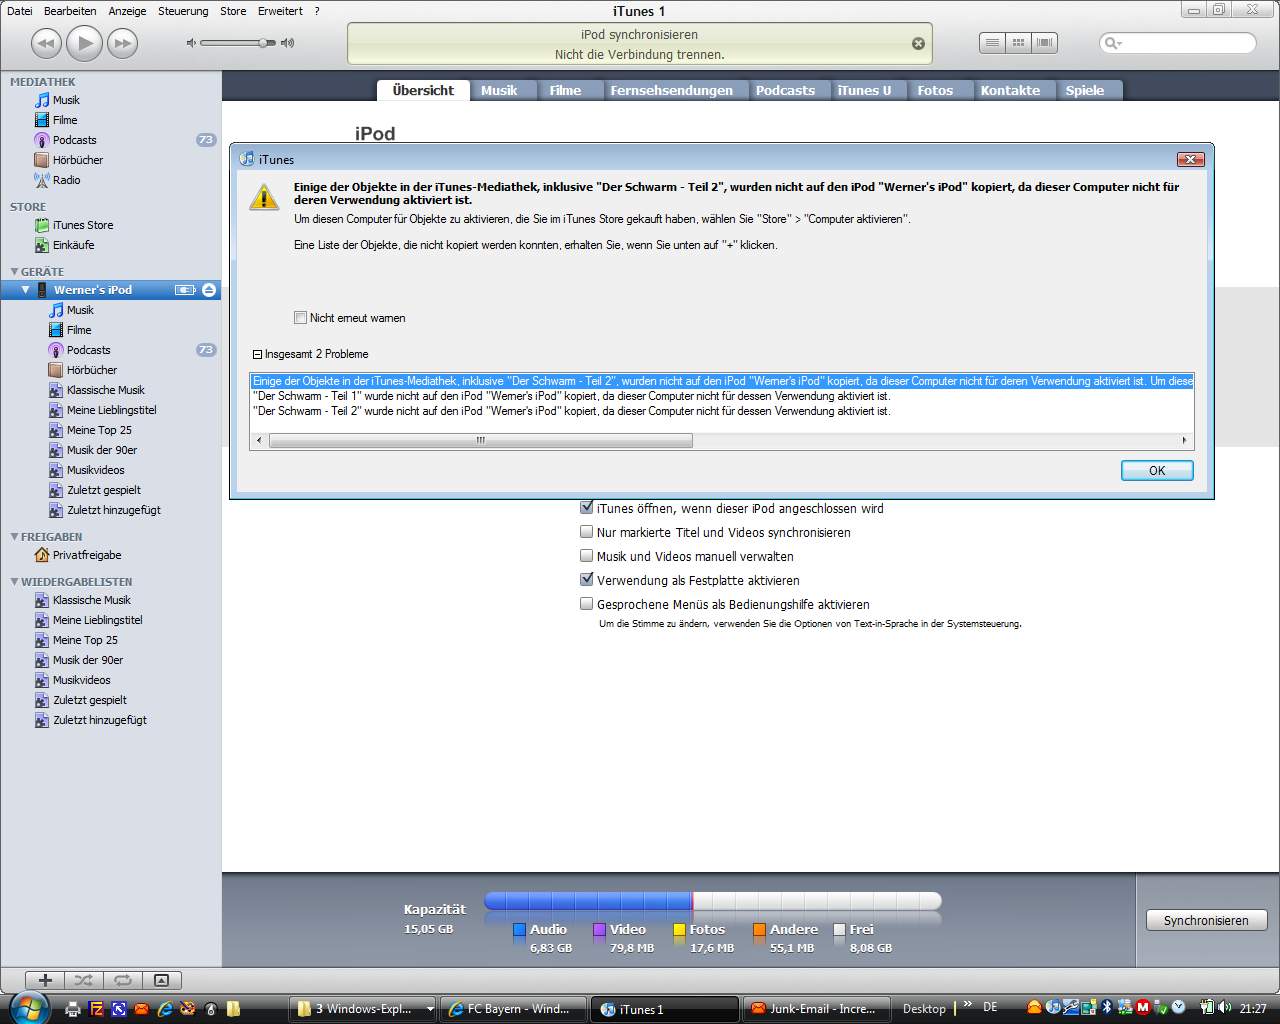Switch to list view button
The image size is (1280, 1024).
[x=991, y=43]
